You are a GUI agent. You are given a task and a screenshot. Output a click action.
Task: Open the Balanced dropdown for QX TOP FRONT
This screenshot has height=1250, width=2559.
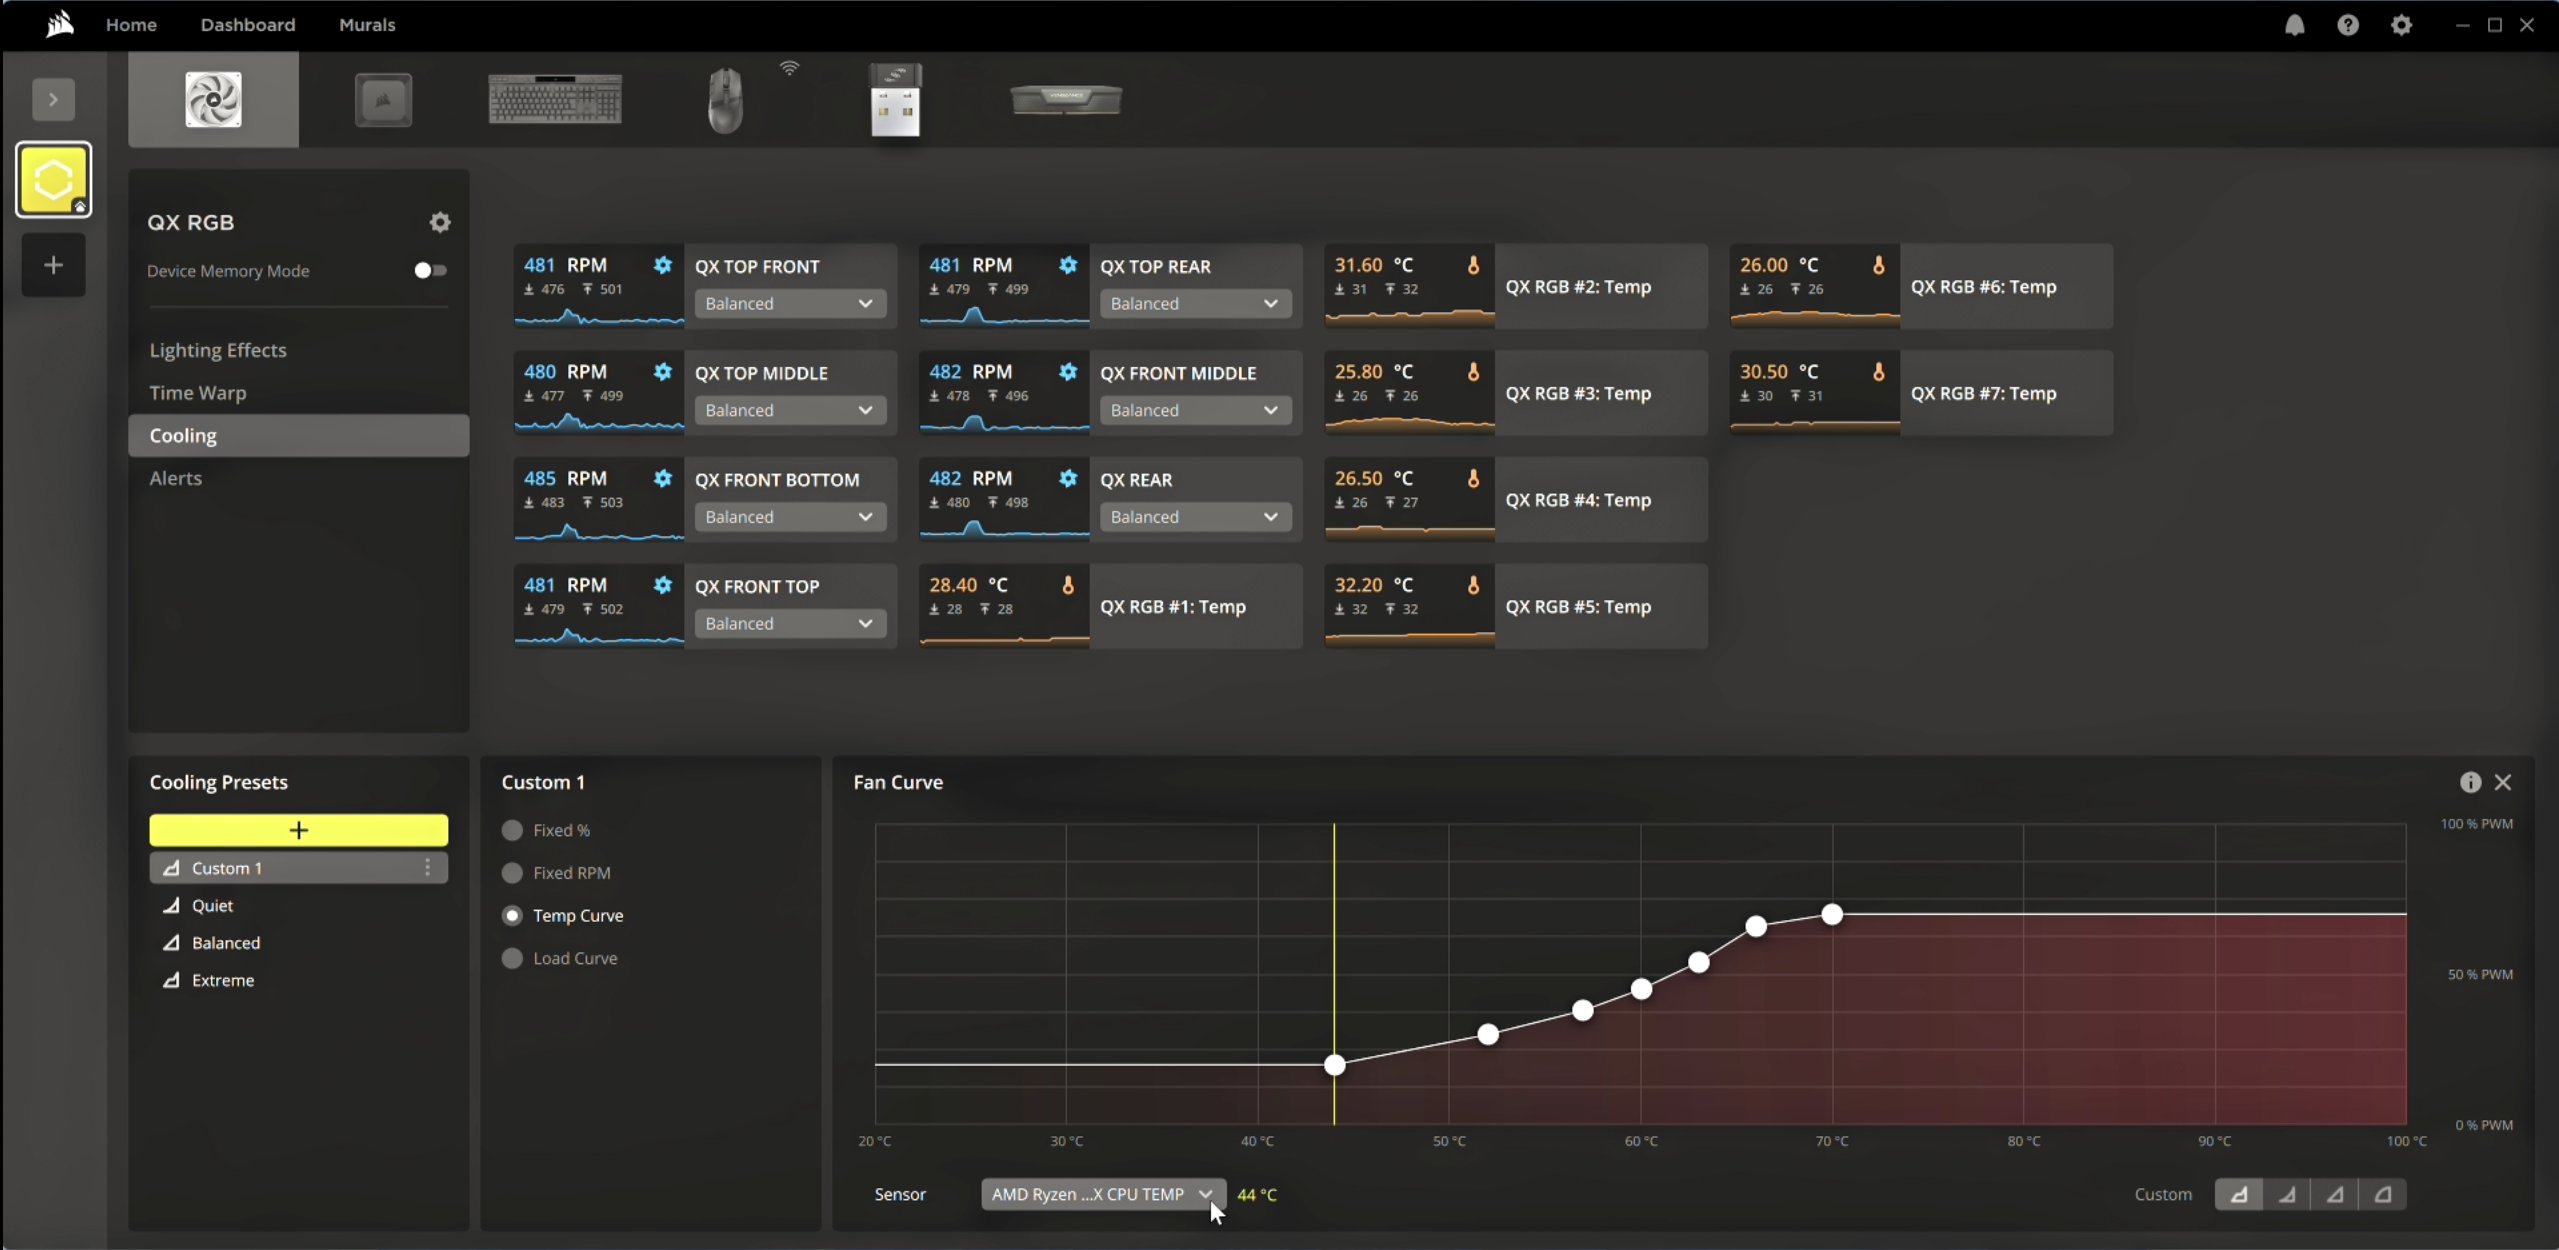tap(789, 303)
